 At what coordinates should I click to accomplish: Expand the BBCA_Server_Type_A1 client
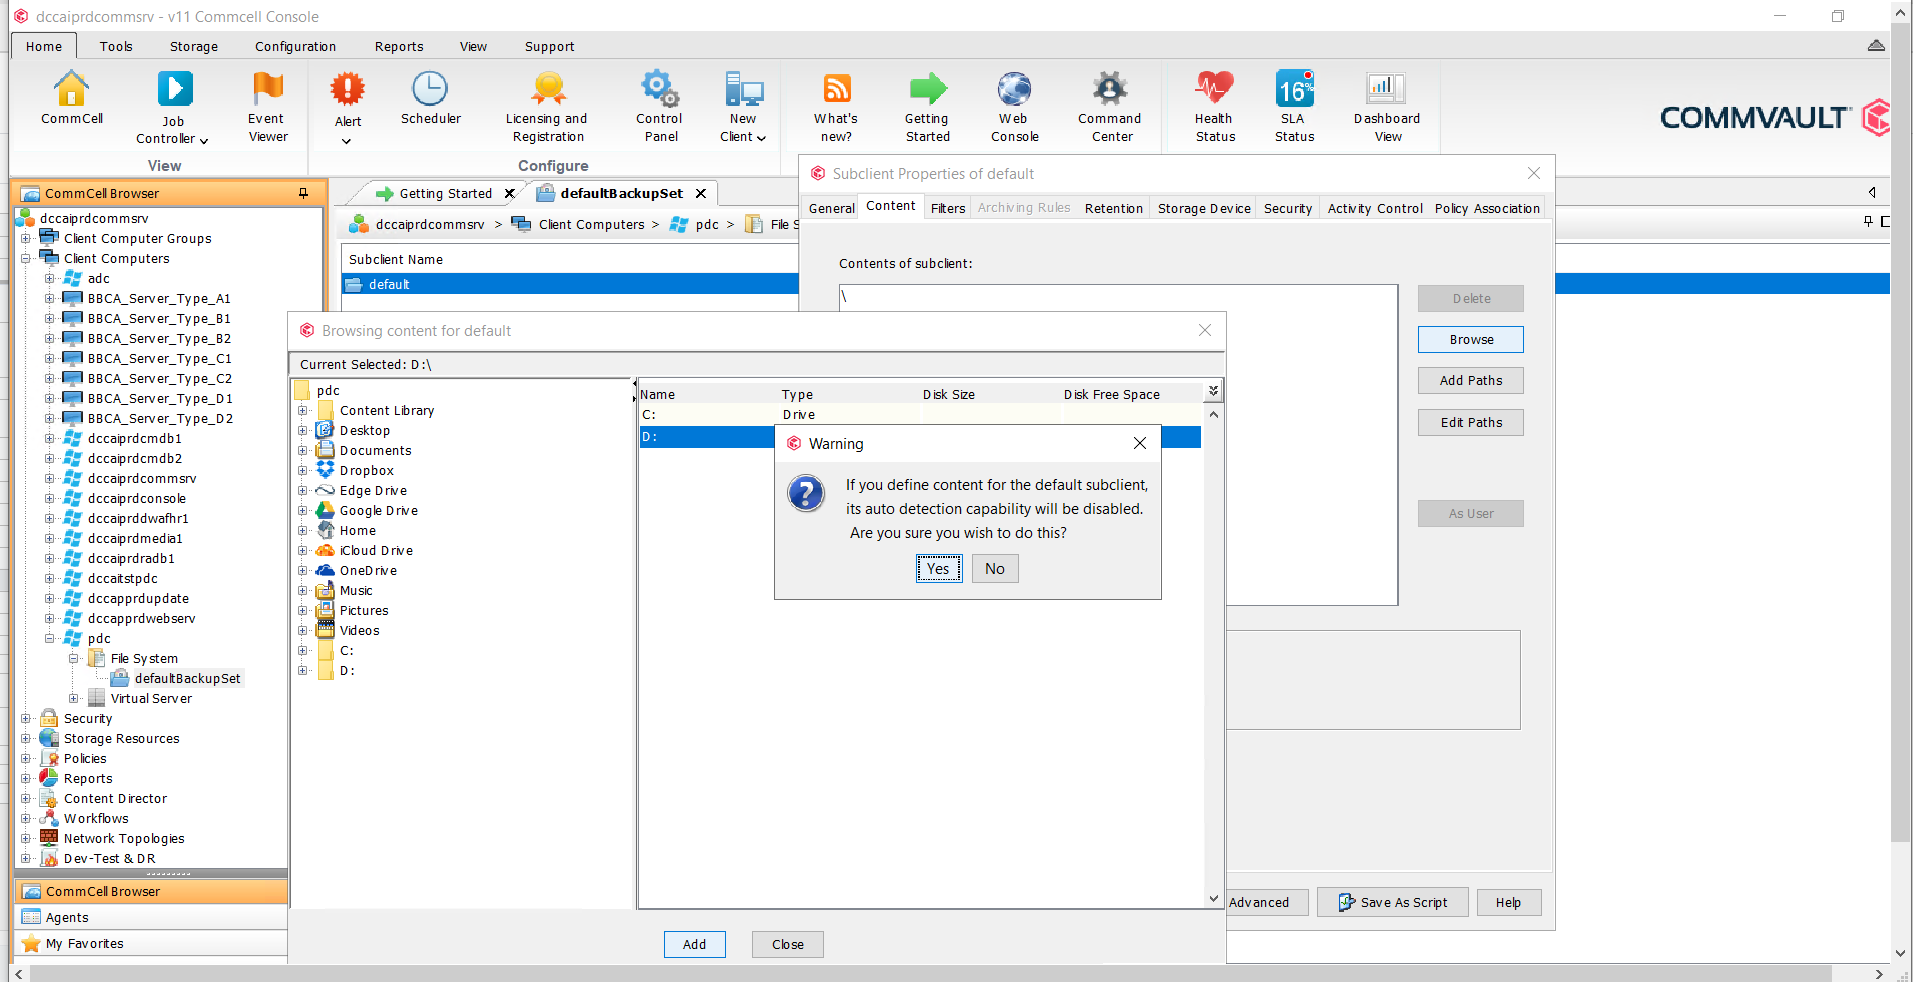tap(49, 298)
